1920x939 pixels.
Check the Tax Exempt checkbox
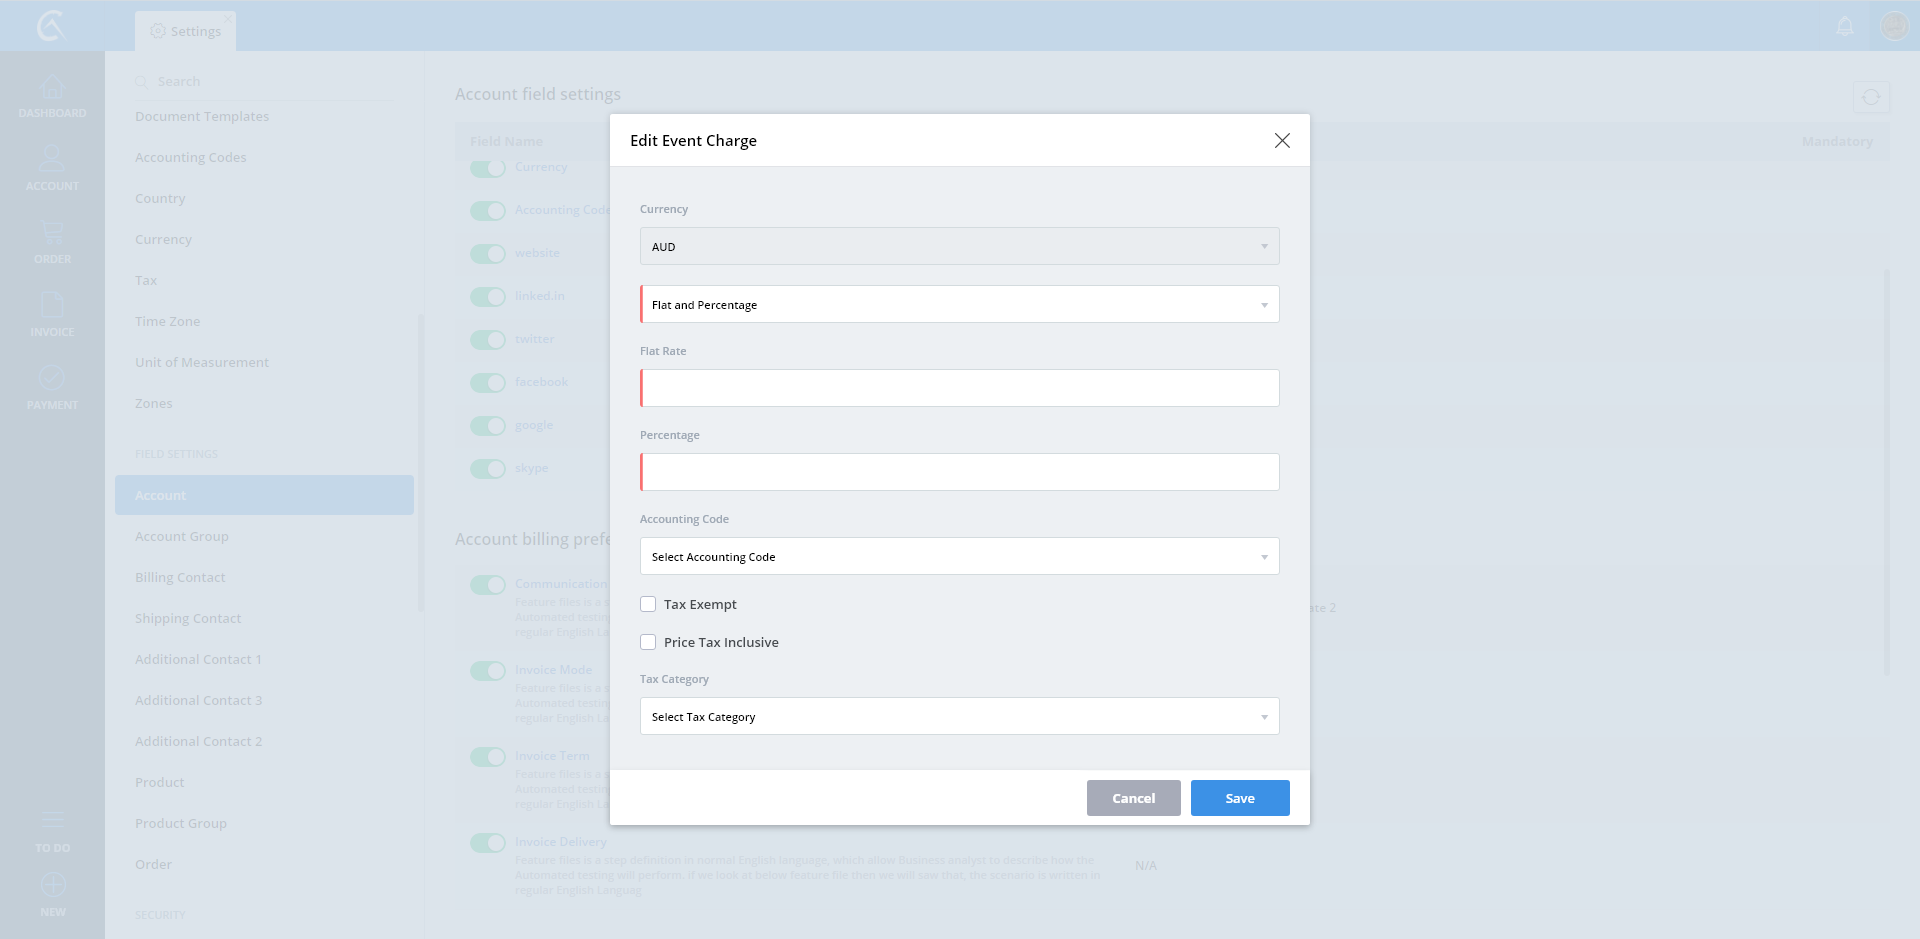(648, 604)
